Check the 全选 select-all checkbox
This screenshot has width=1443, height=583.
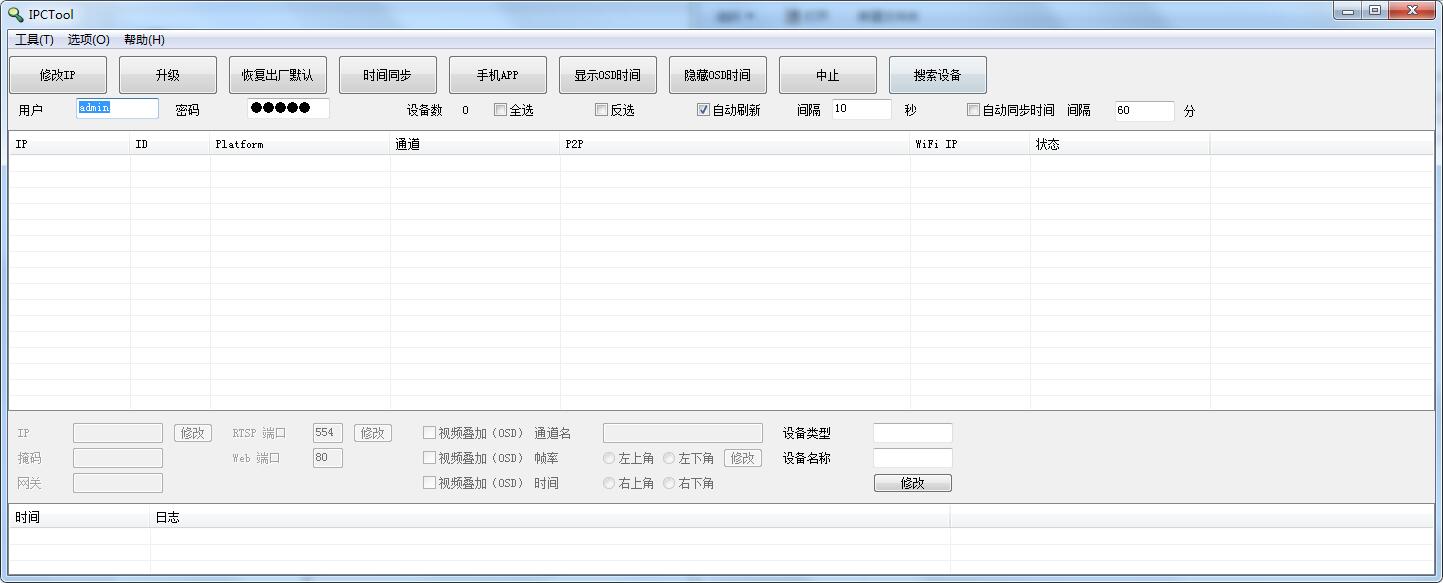click(500, 110)
